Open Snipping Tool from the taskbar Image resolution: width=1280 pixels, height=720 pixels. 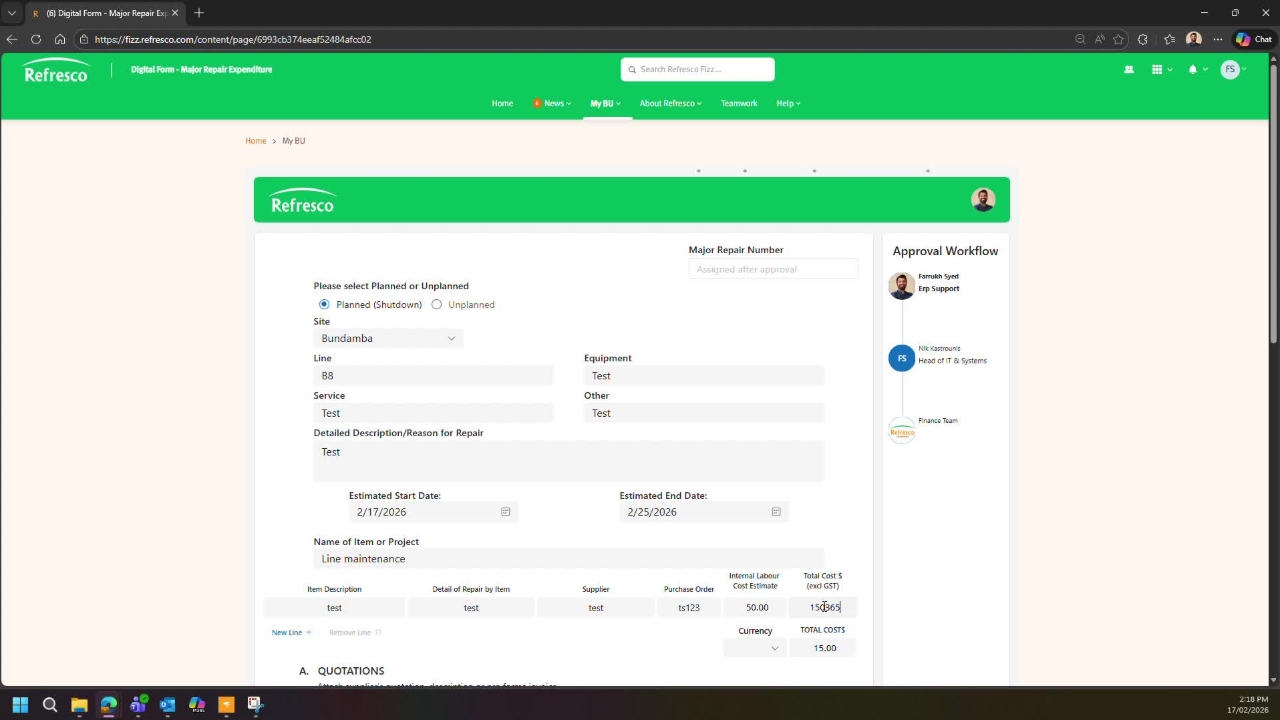coord(255,705)
